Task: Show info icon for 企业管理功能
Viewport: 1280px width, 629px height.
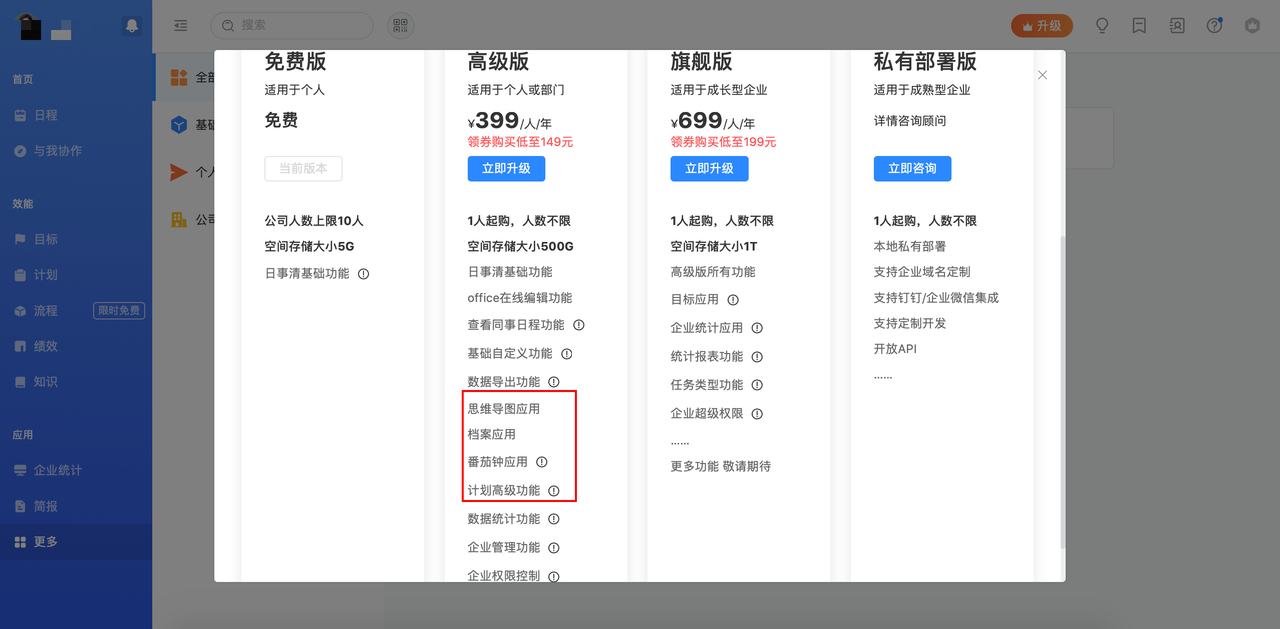Action: click(x=553, y=548)
